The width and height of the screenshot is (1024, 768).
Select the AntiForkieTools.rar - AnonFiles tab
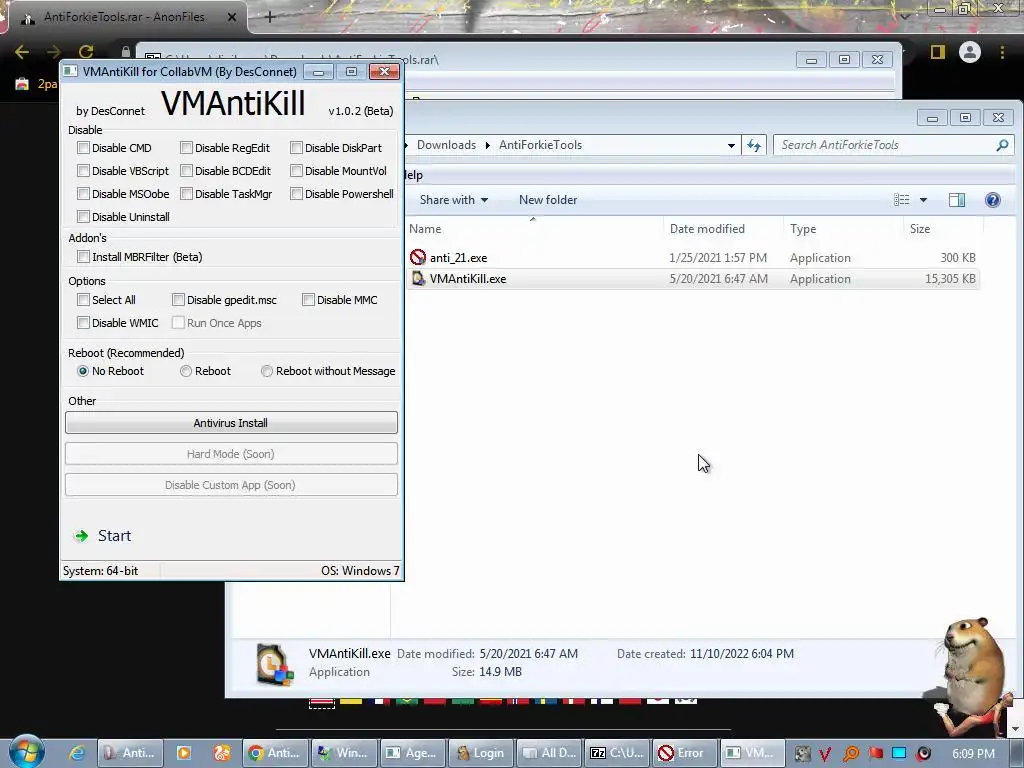tap(124, 17)
